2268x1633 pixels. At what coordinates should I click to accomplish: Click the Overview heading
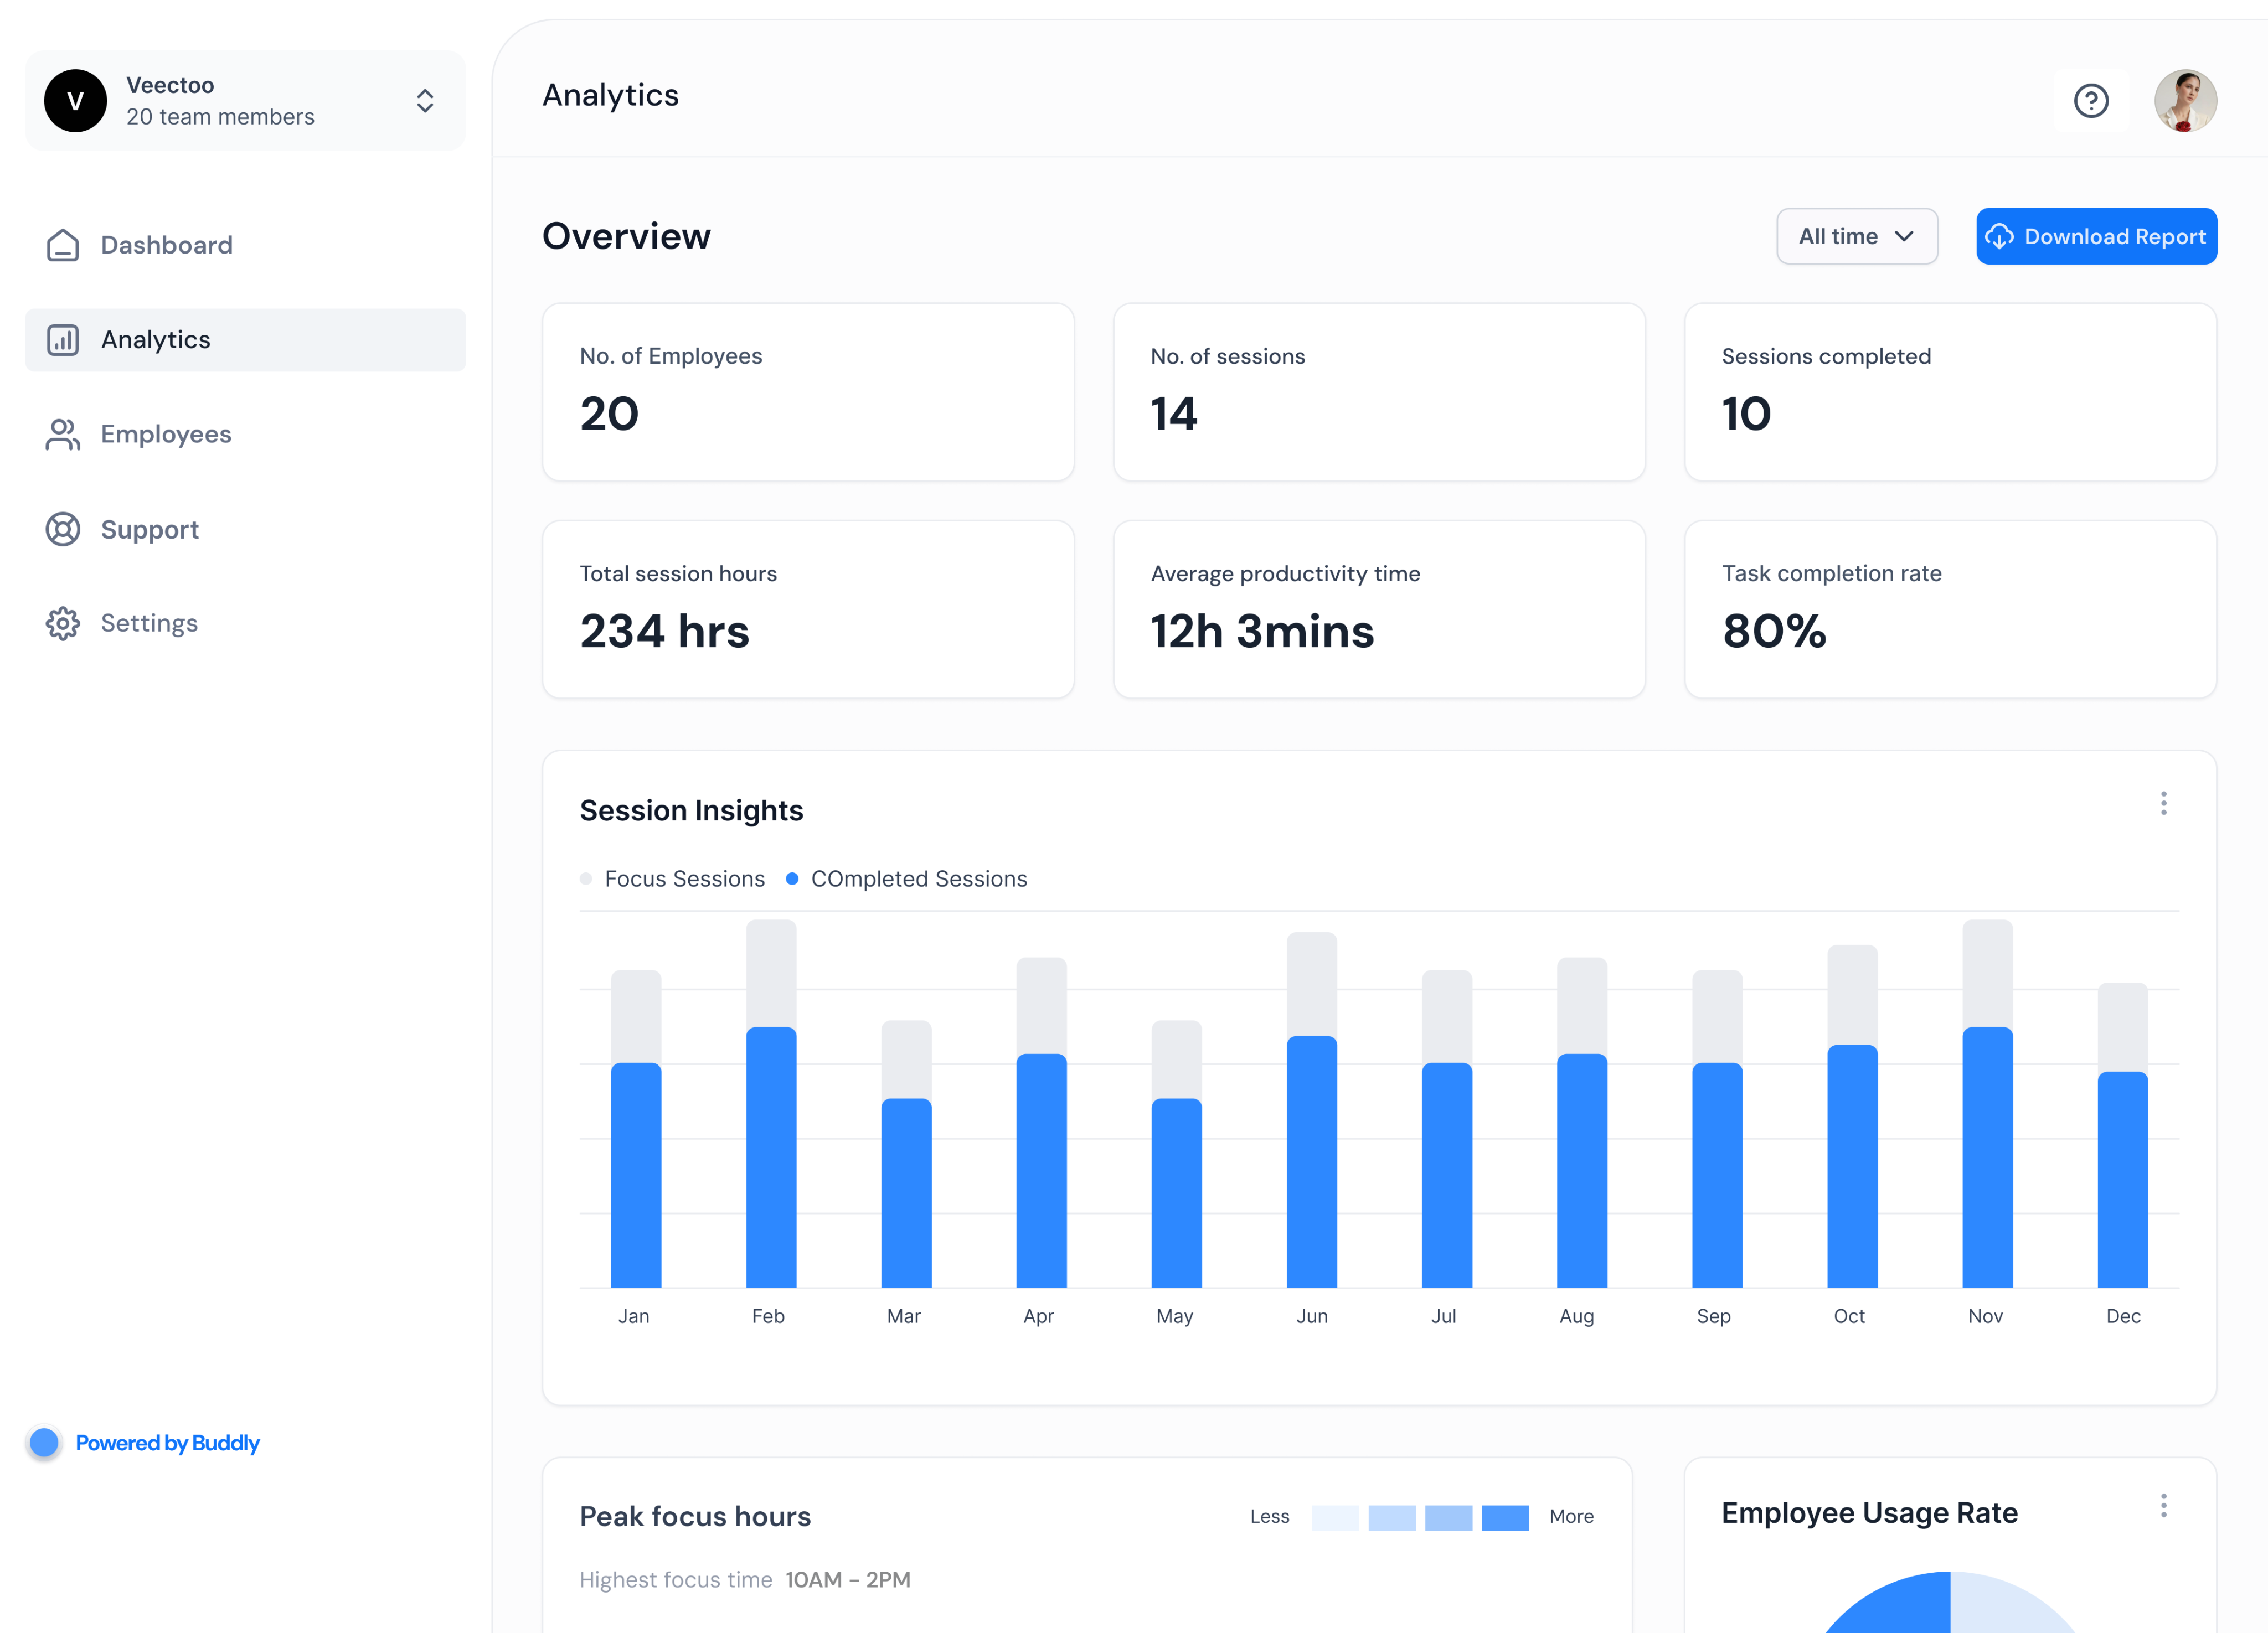pos(626,236)
